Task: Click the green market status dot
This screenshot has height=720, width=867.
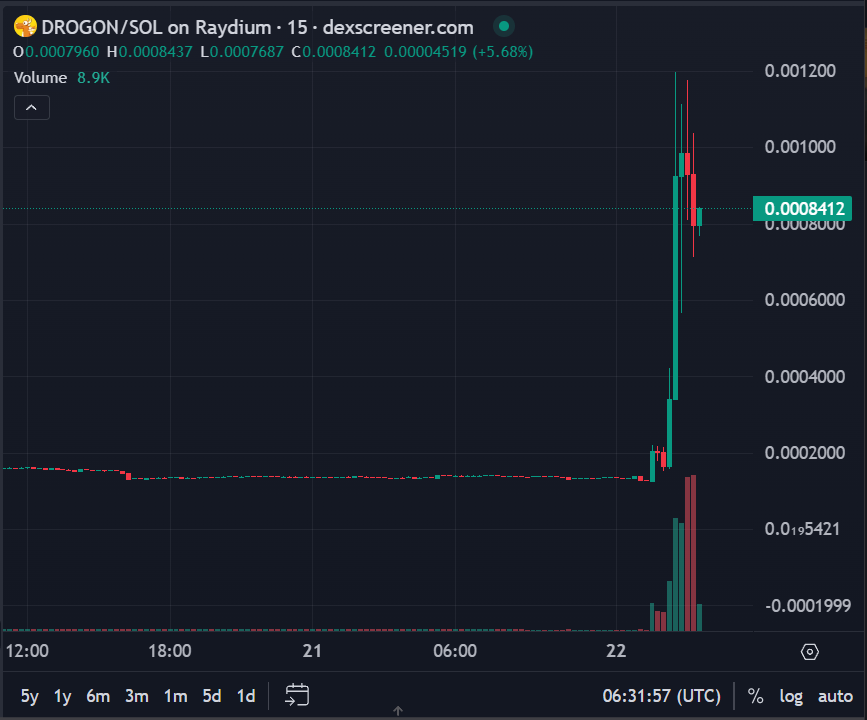Action: 504,26
